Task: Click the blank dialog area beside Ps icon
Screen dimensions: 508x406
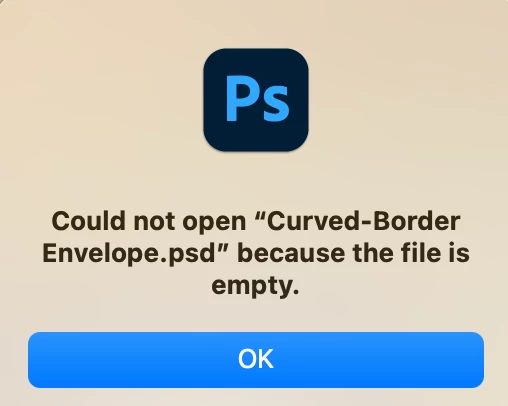Action: pos(100,100)
